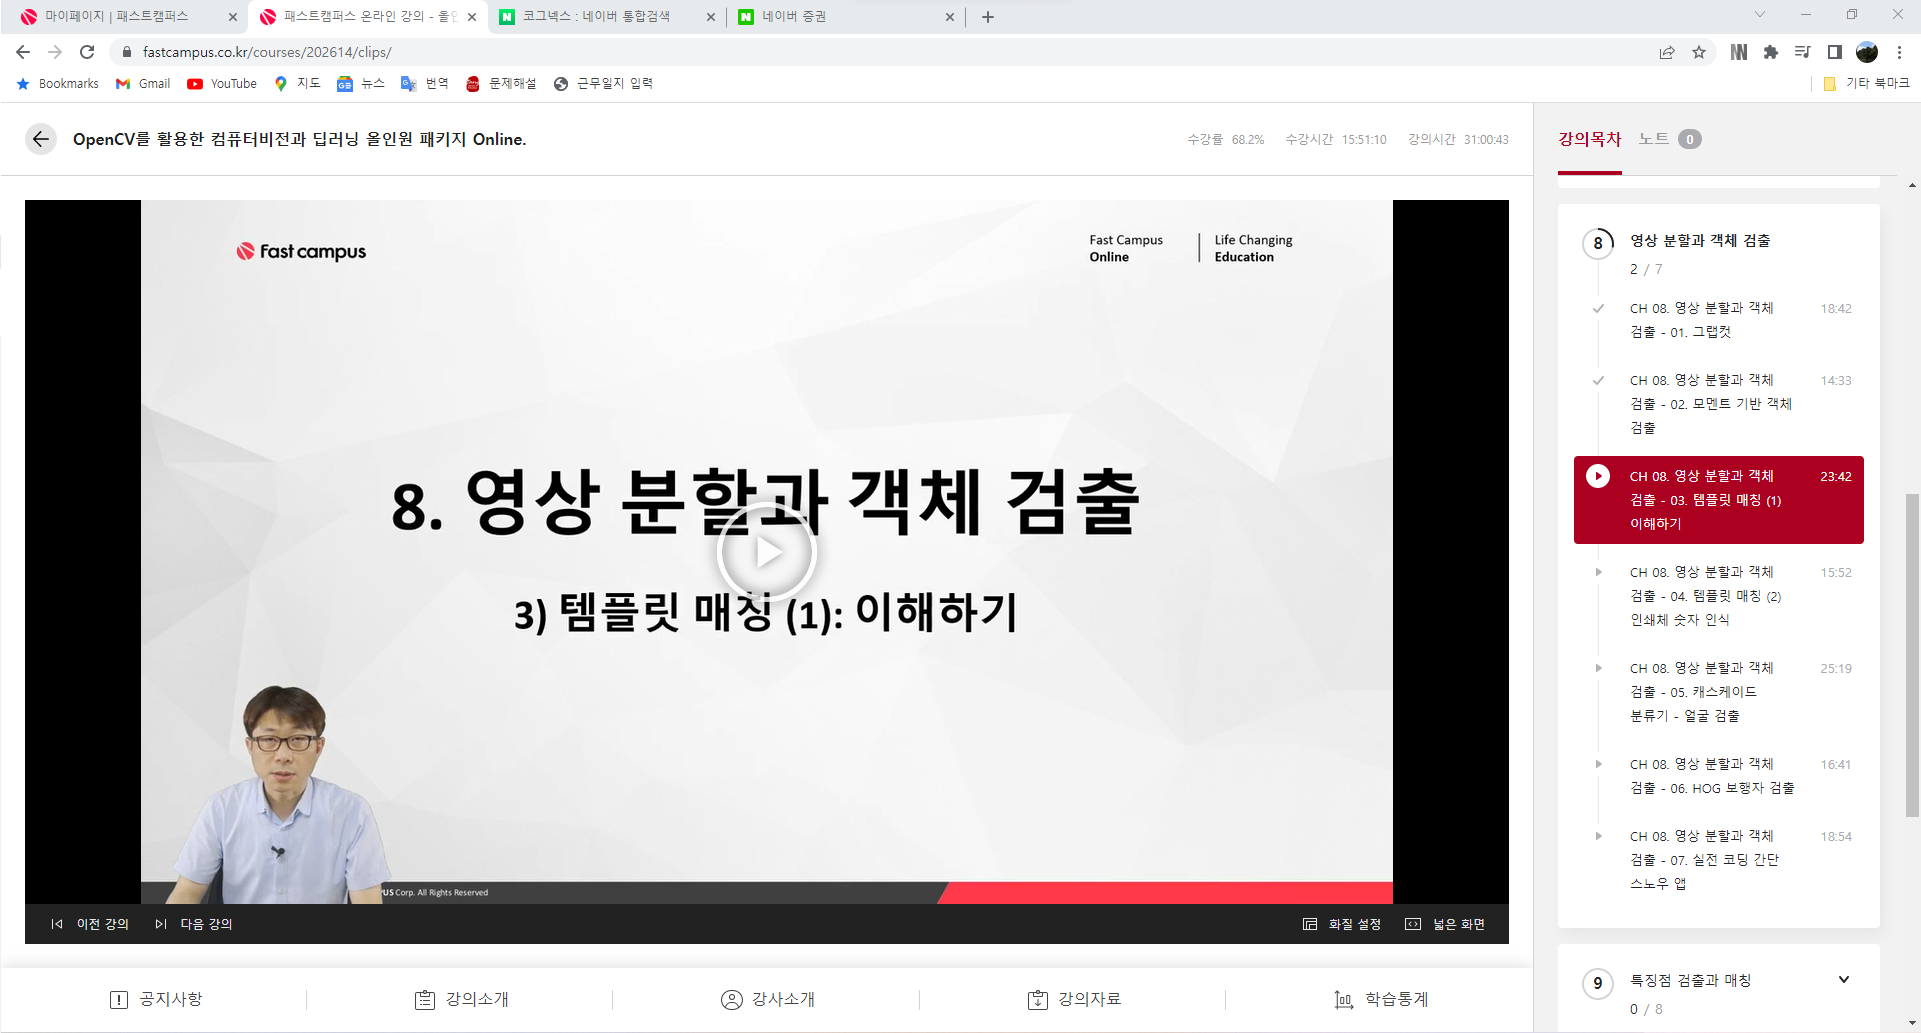Click the scroll-up arrow of the lecture list
Screen dimensions: 1921x1033
tap(1912, 185)
